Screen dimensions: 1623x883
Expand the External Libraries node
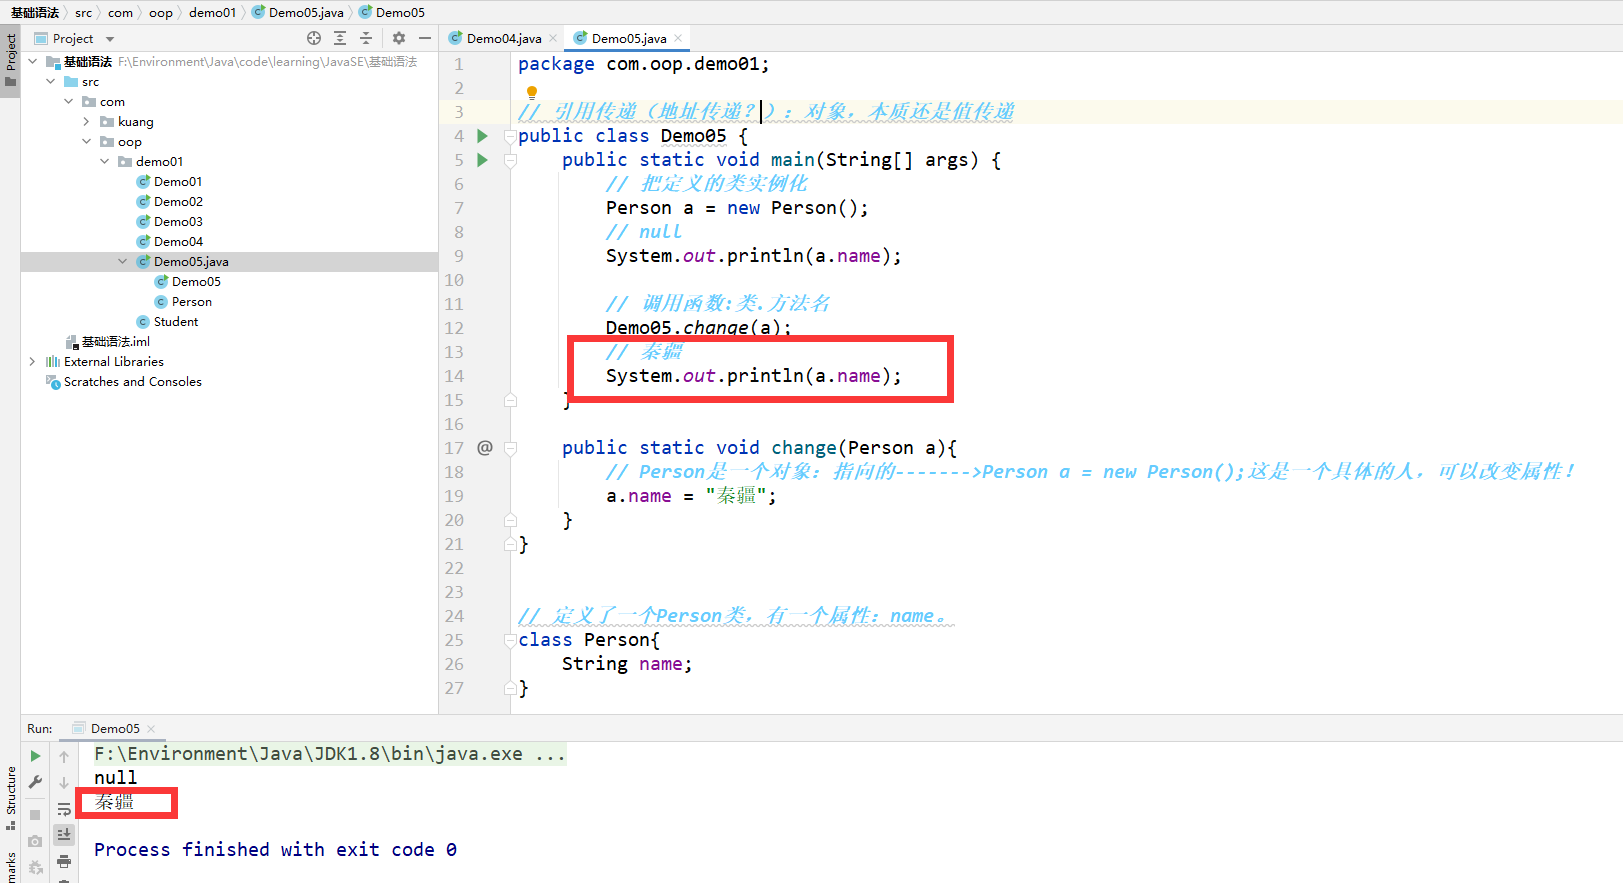pyautogui.click(x=33, y=362)
